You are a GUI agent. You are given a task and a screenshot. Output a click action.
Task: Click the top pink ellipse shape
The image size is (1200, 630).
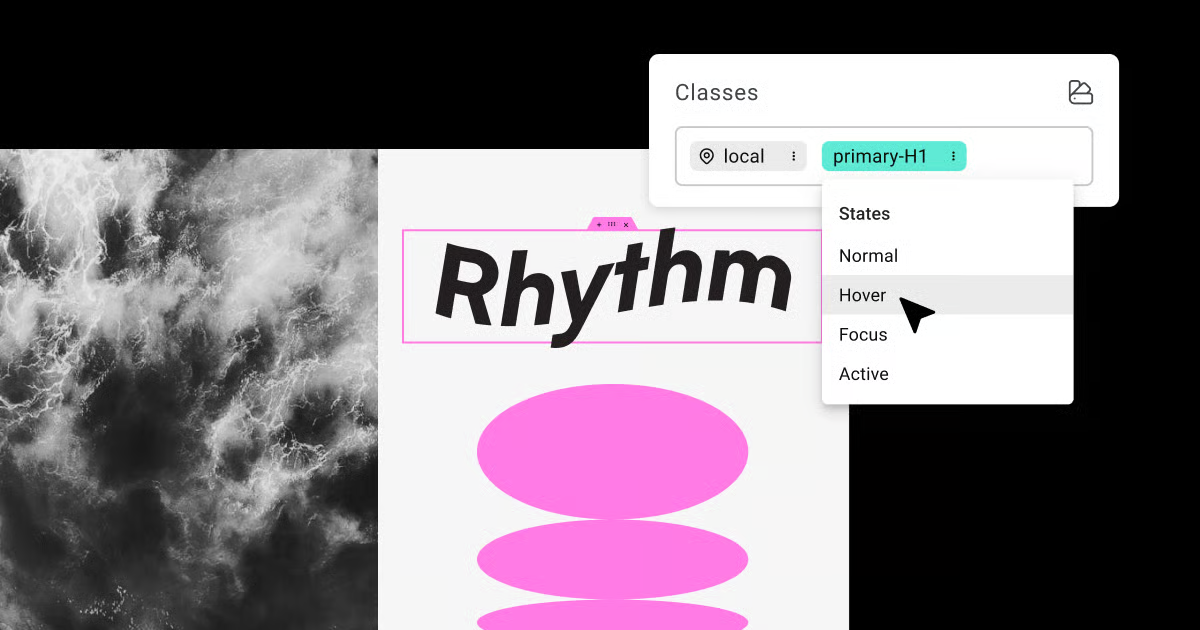[x=613, y=451]
